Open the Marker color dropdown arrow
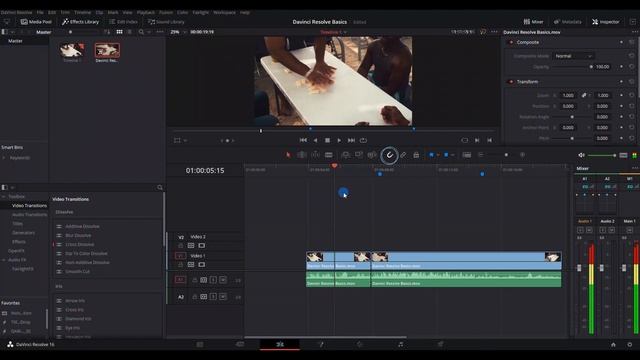The image size is (640, 360). point(453,155)
